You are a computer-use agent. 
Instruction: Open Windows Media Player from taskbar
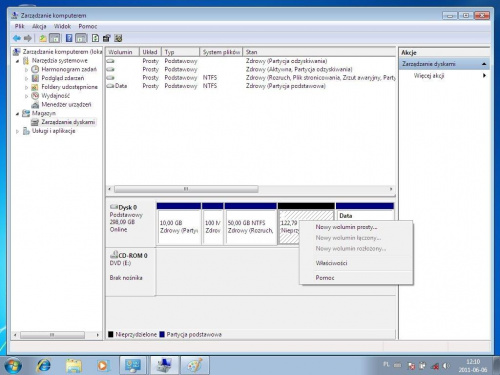click(103, 365)
